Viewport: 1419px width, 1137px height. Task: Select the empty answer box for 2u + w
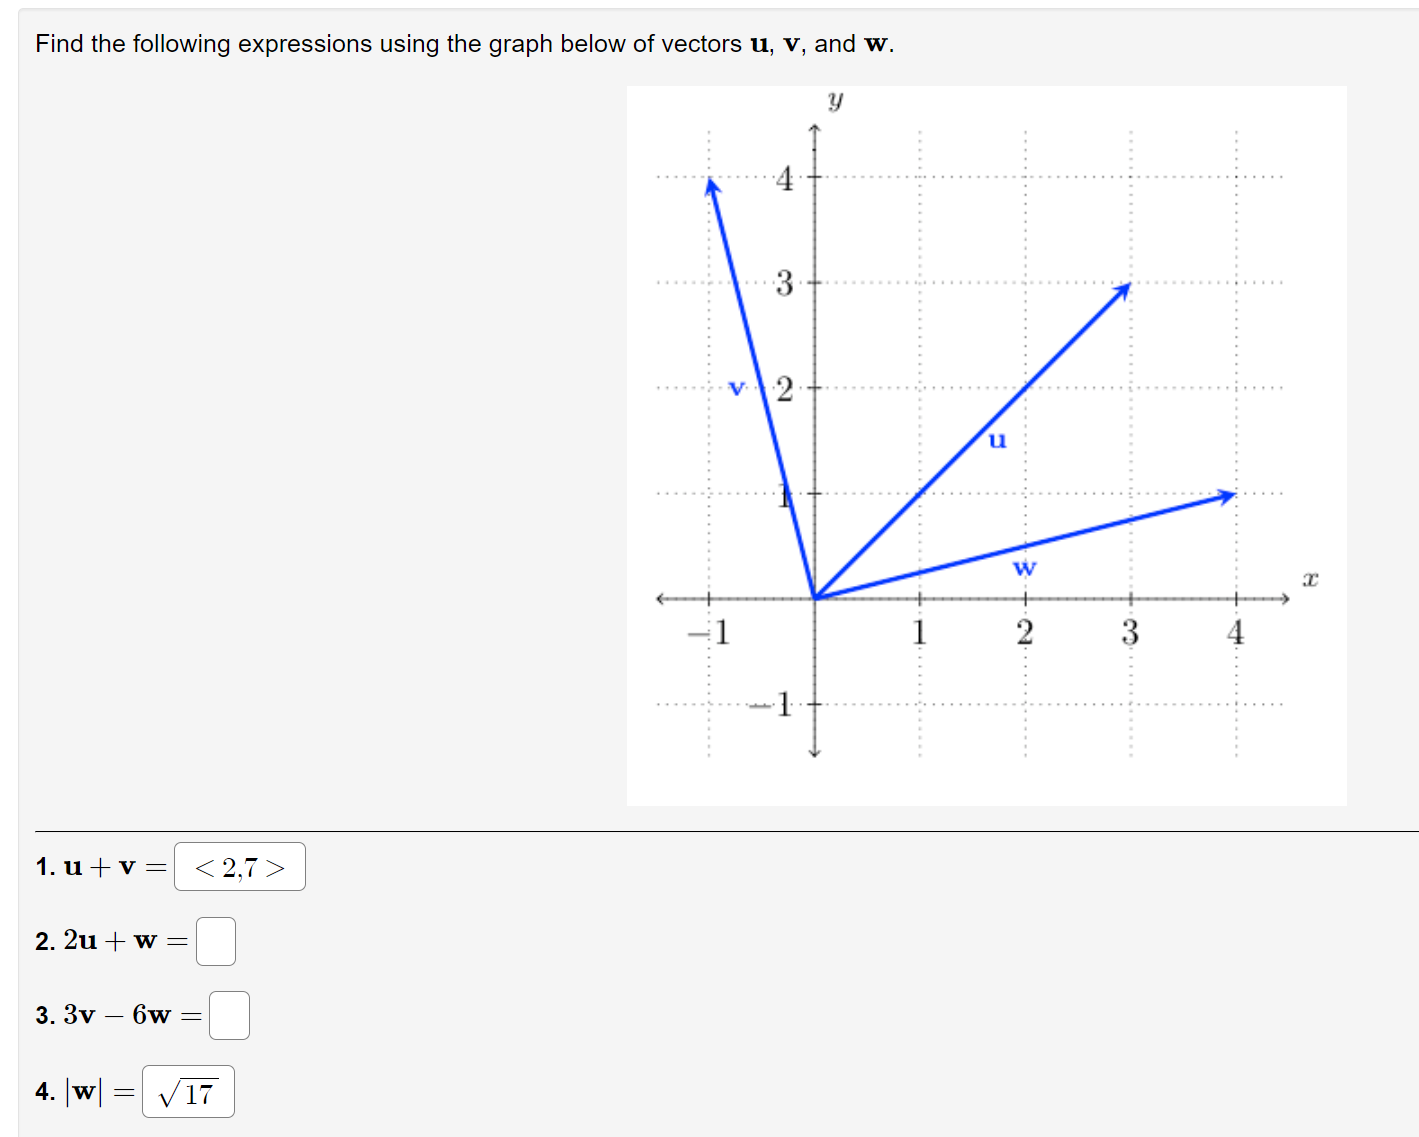(x=216, y=941)
